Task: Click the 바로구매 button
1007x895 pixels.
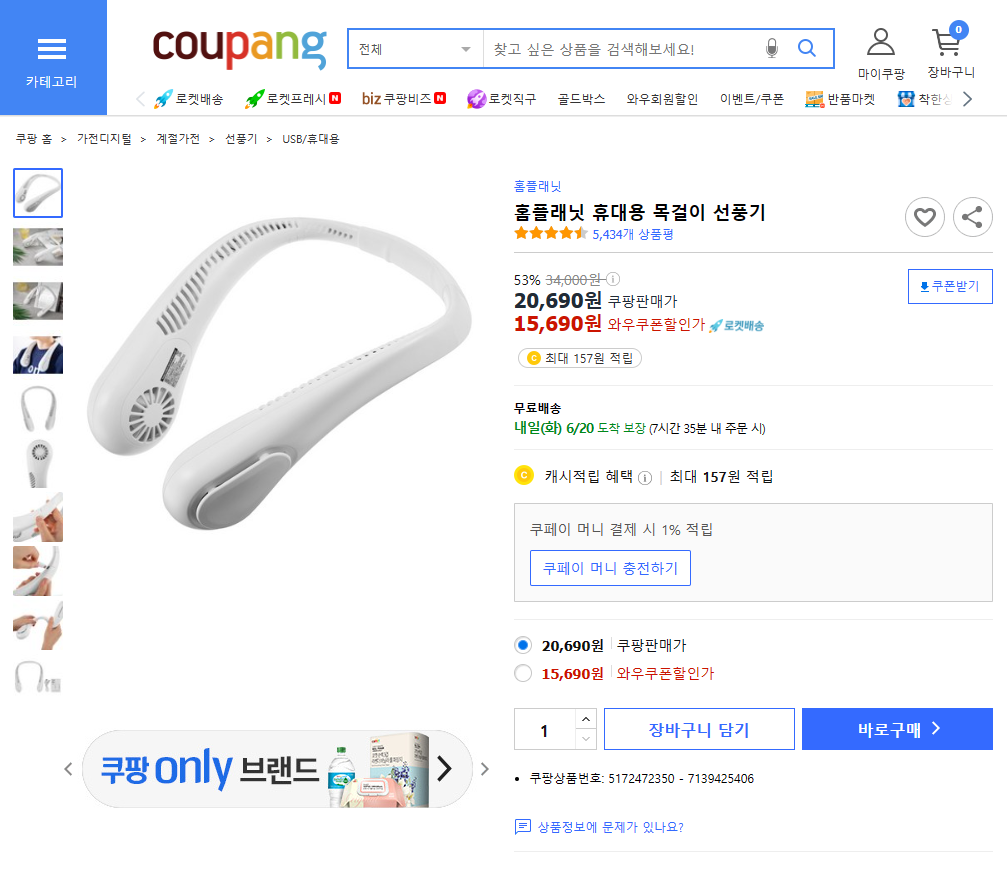Action: (x=897, y=729)
